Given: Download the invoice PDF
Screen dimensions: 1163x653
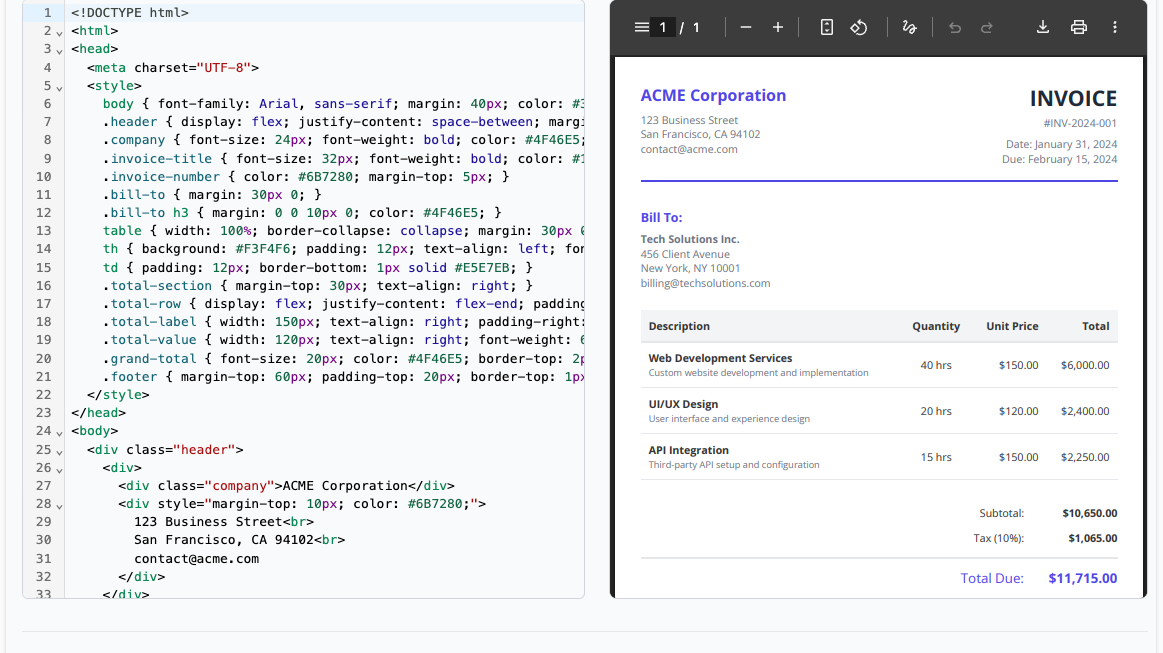Looking at the screenshot, I should [x=1042, y=27].
